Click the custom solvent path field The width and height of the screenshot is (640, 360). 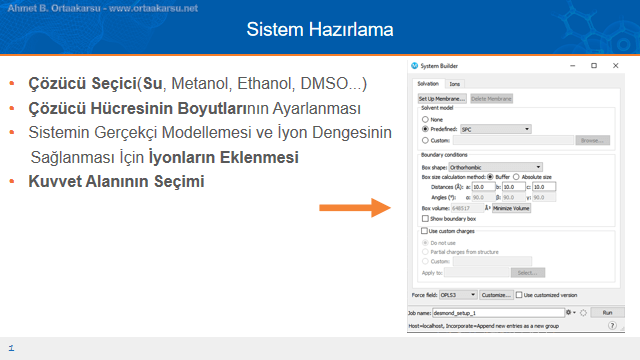513,140
